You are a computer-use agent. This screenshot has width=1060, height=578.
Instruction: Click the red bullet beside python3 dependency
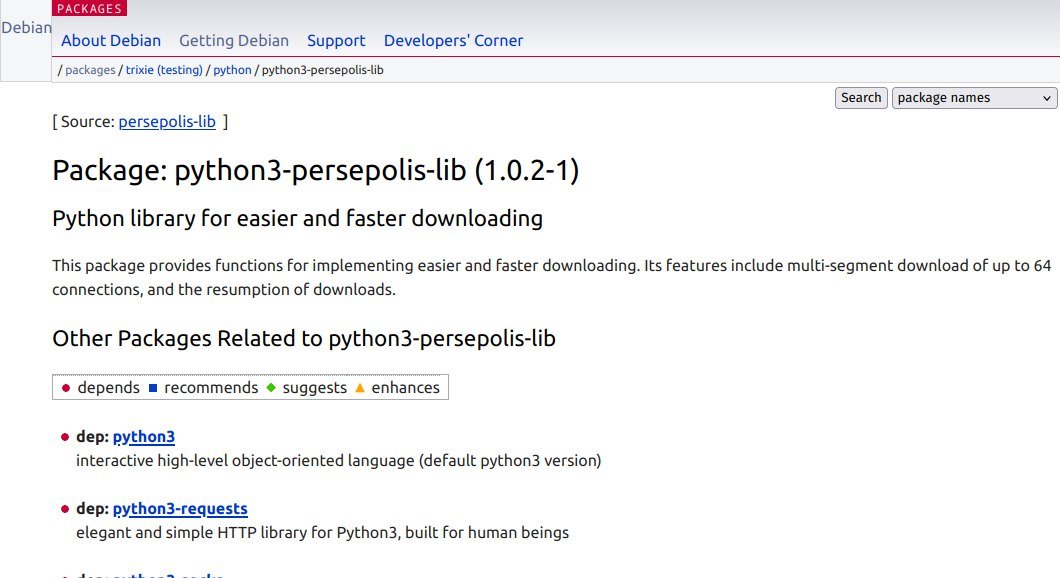(65, 437)
